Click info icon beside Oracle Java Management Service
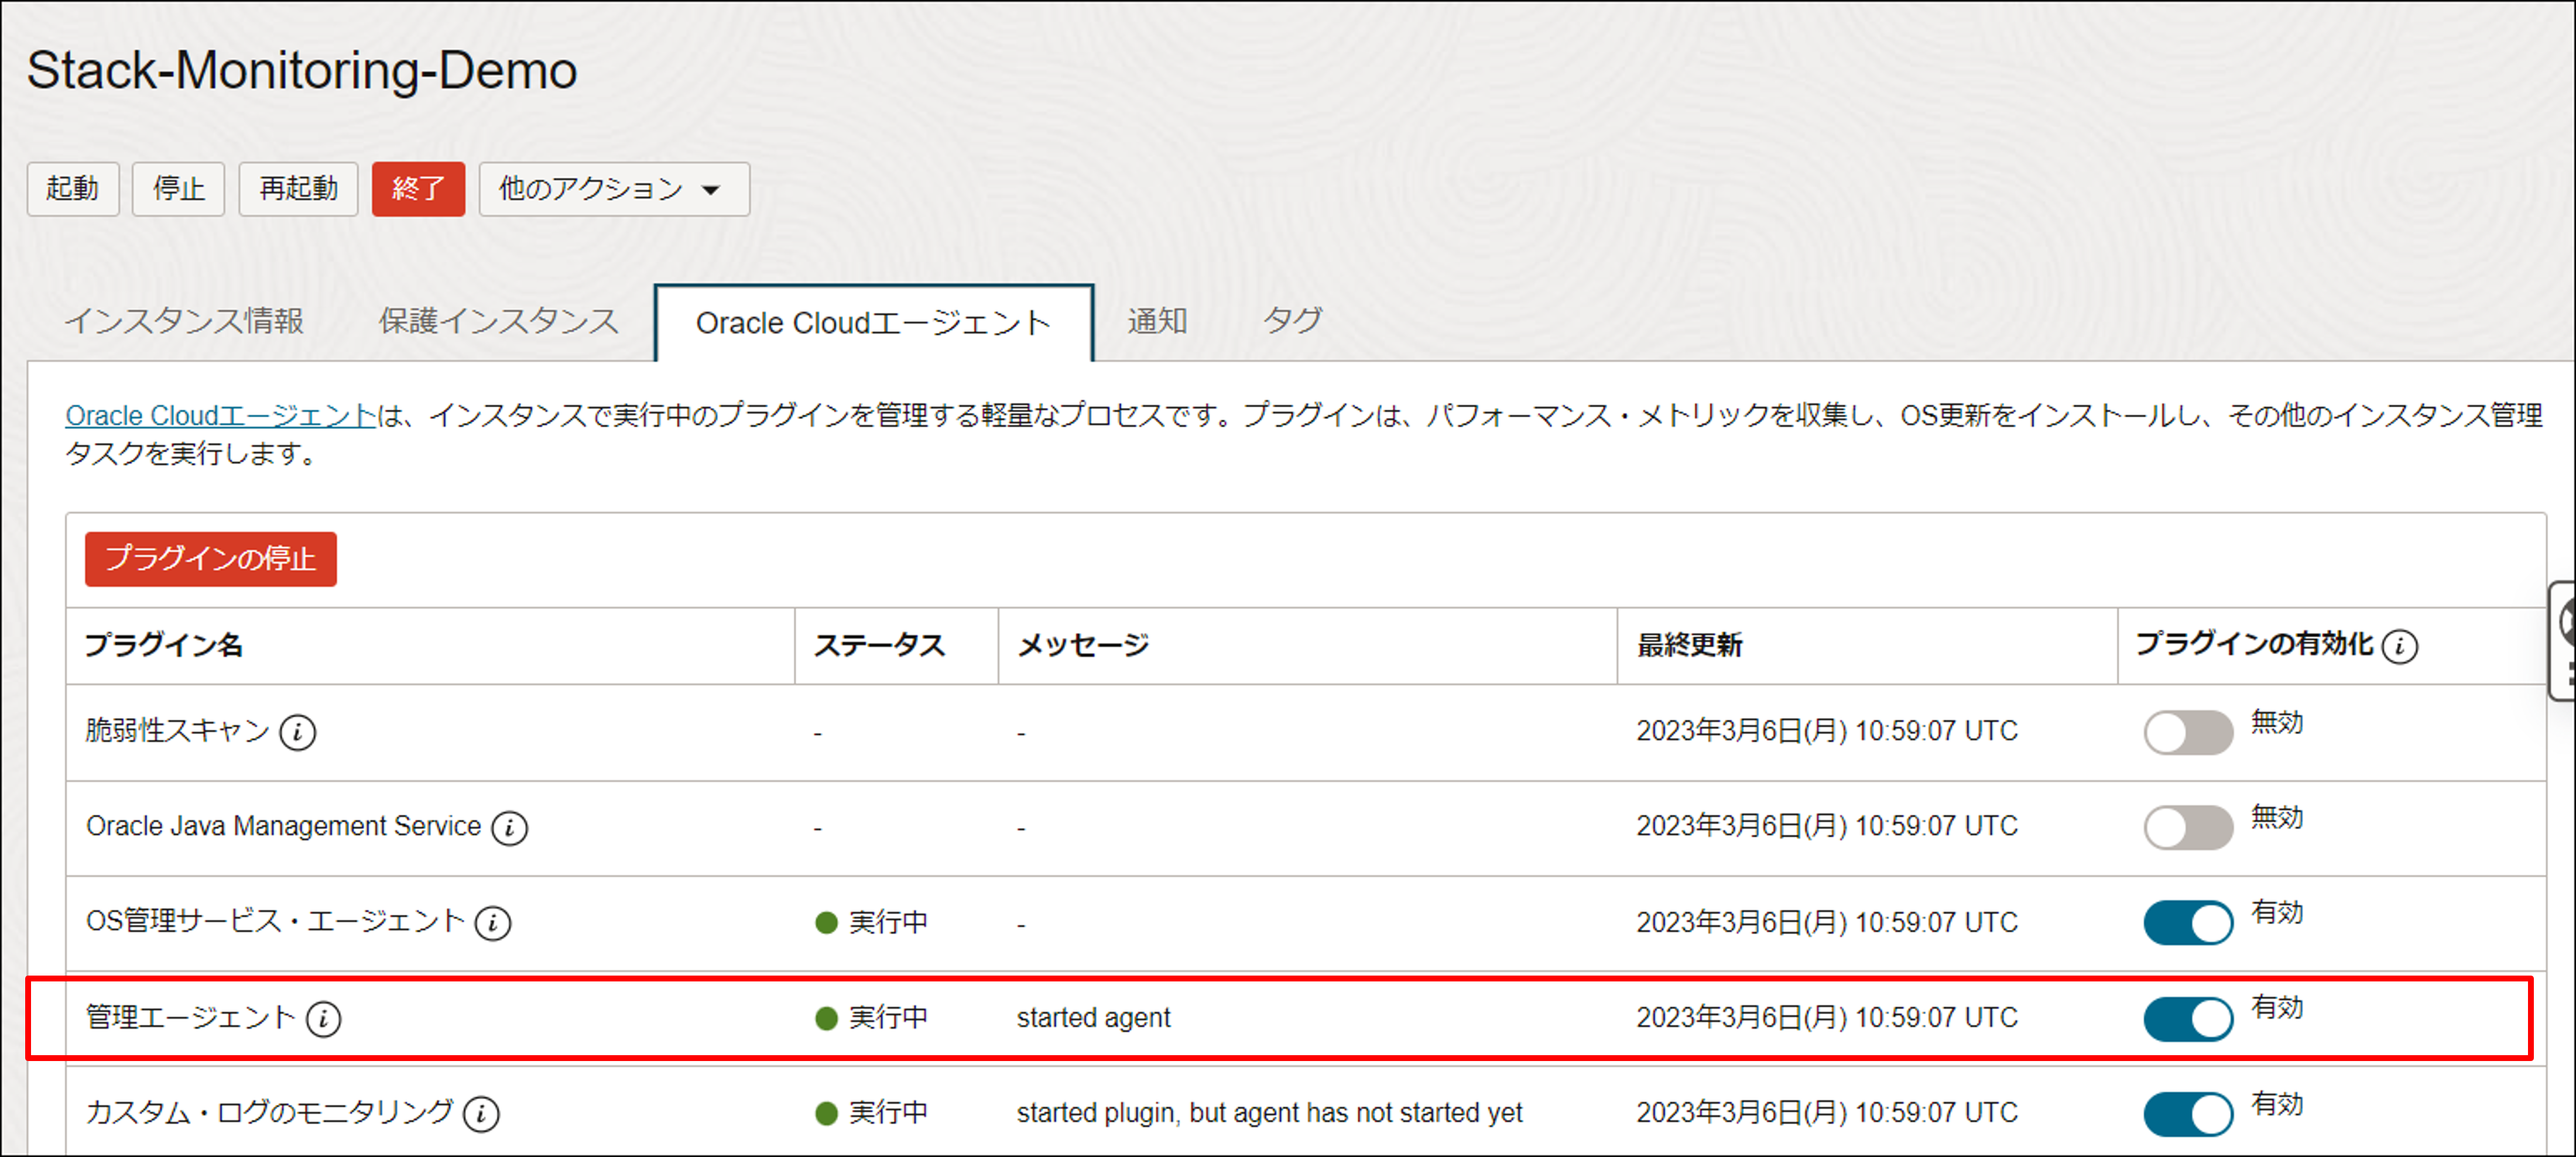Screen dimensions: 2576x1157 pyautogui.click(x=509, y=828)
